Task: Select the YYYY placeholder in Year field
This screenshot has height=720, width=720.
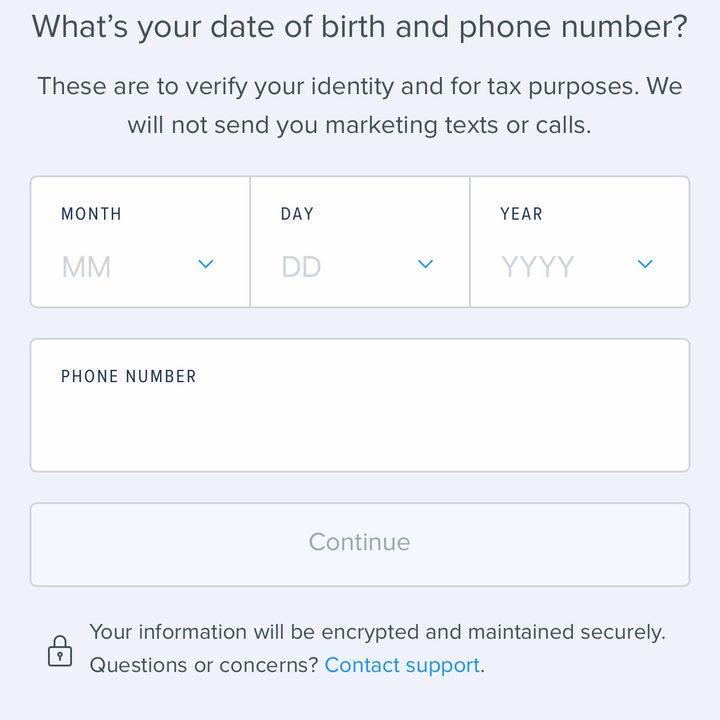Action: pyautogui.click(x=538, y=267)
